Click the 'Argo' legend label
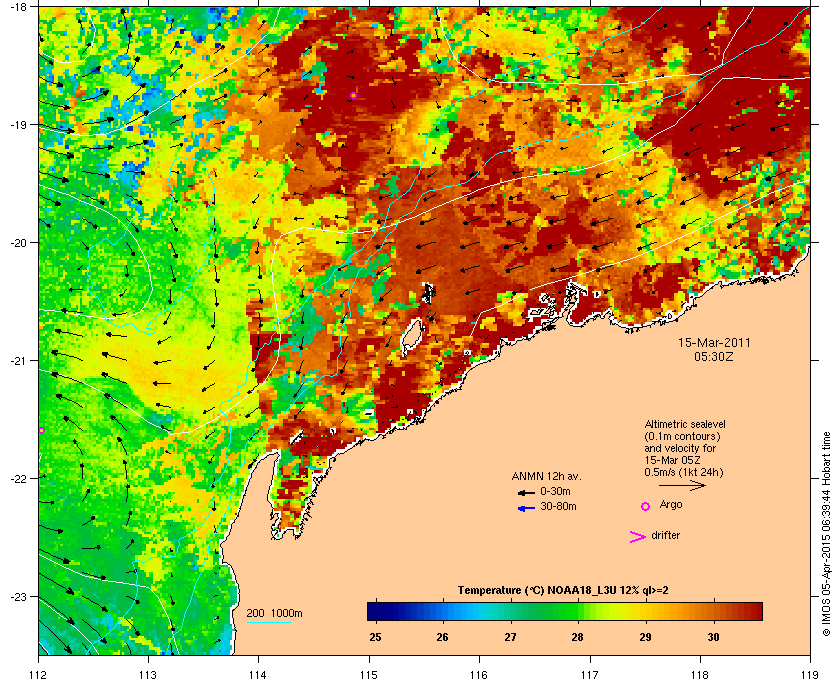 coord(671,505)
